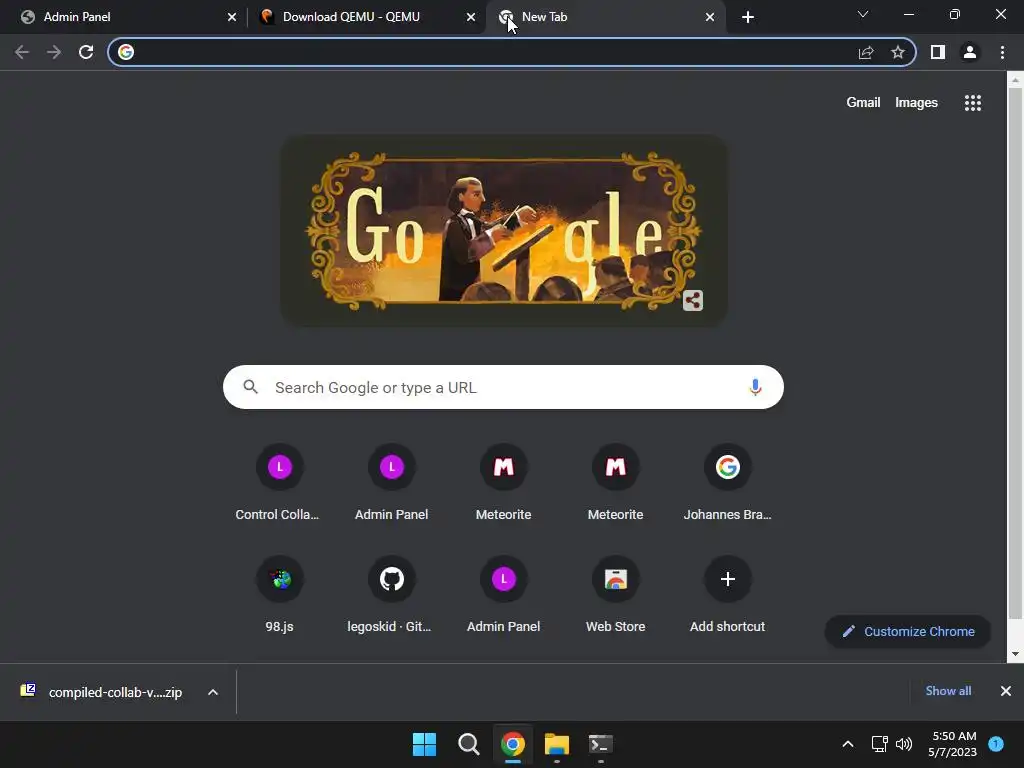Open the 98.js shortcut

[x=280, y=595]
